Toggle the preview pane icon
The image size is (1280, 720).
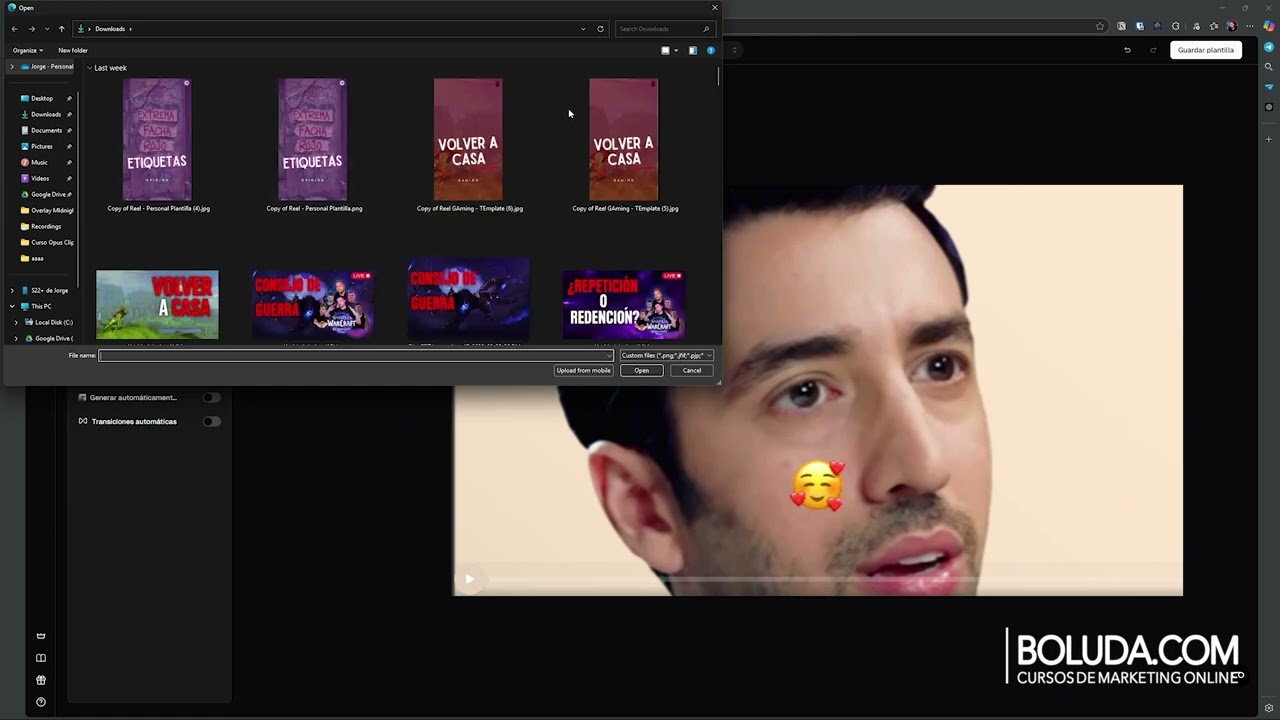(x=692, y=50)
